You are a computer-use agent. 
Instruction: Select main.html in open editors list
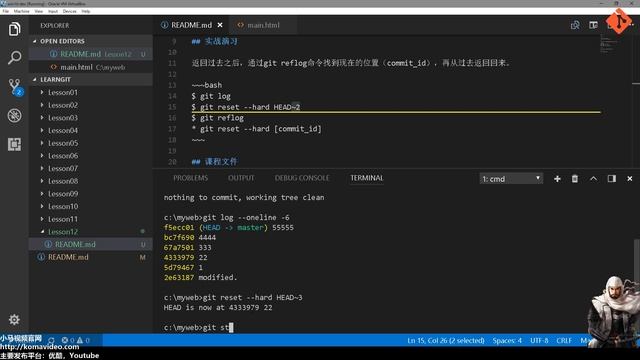pyautogui.click(x=91, y=67)
